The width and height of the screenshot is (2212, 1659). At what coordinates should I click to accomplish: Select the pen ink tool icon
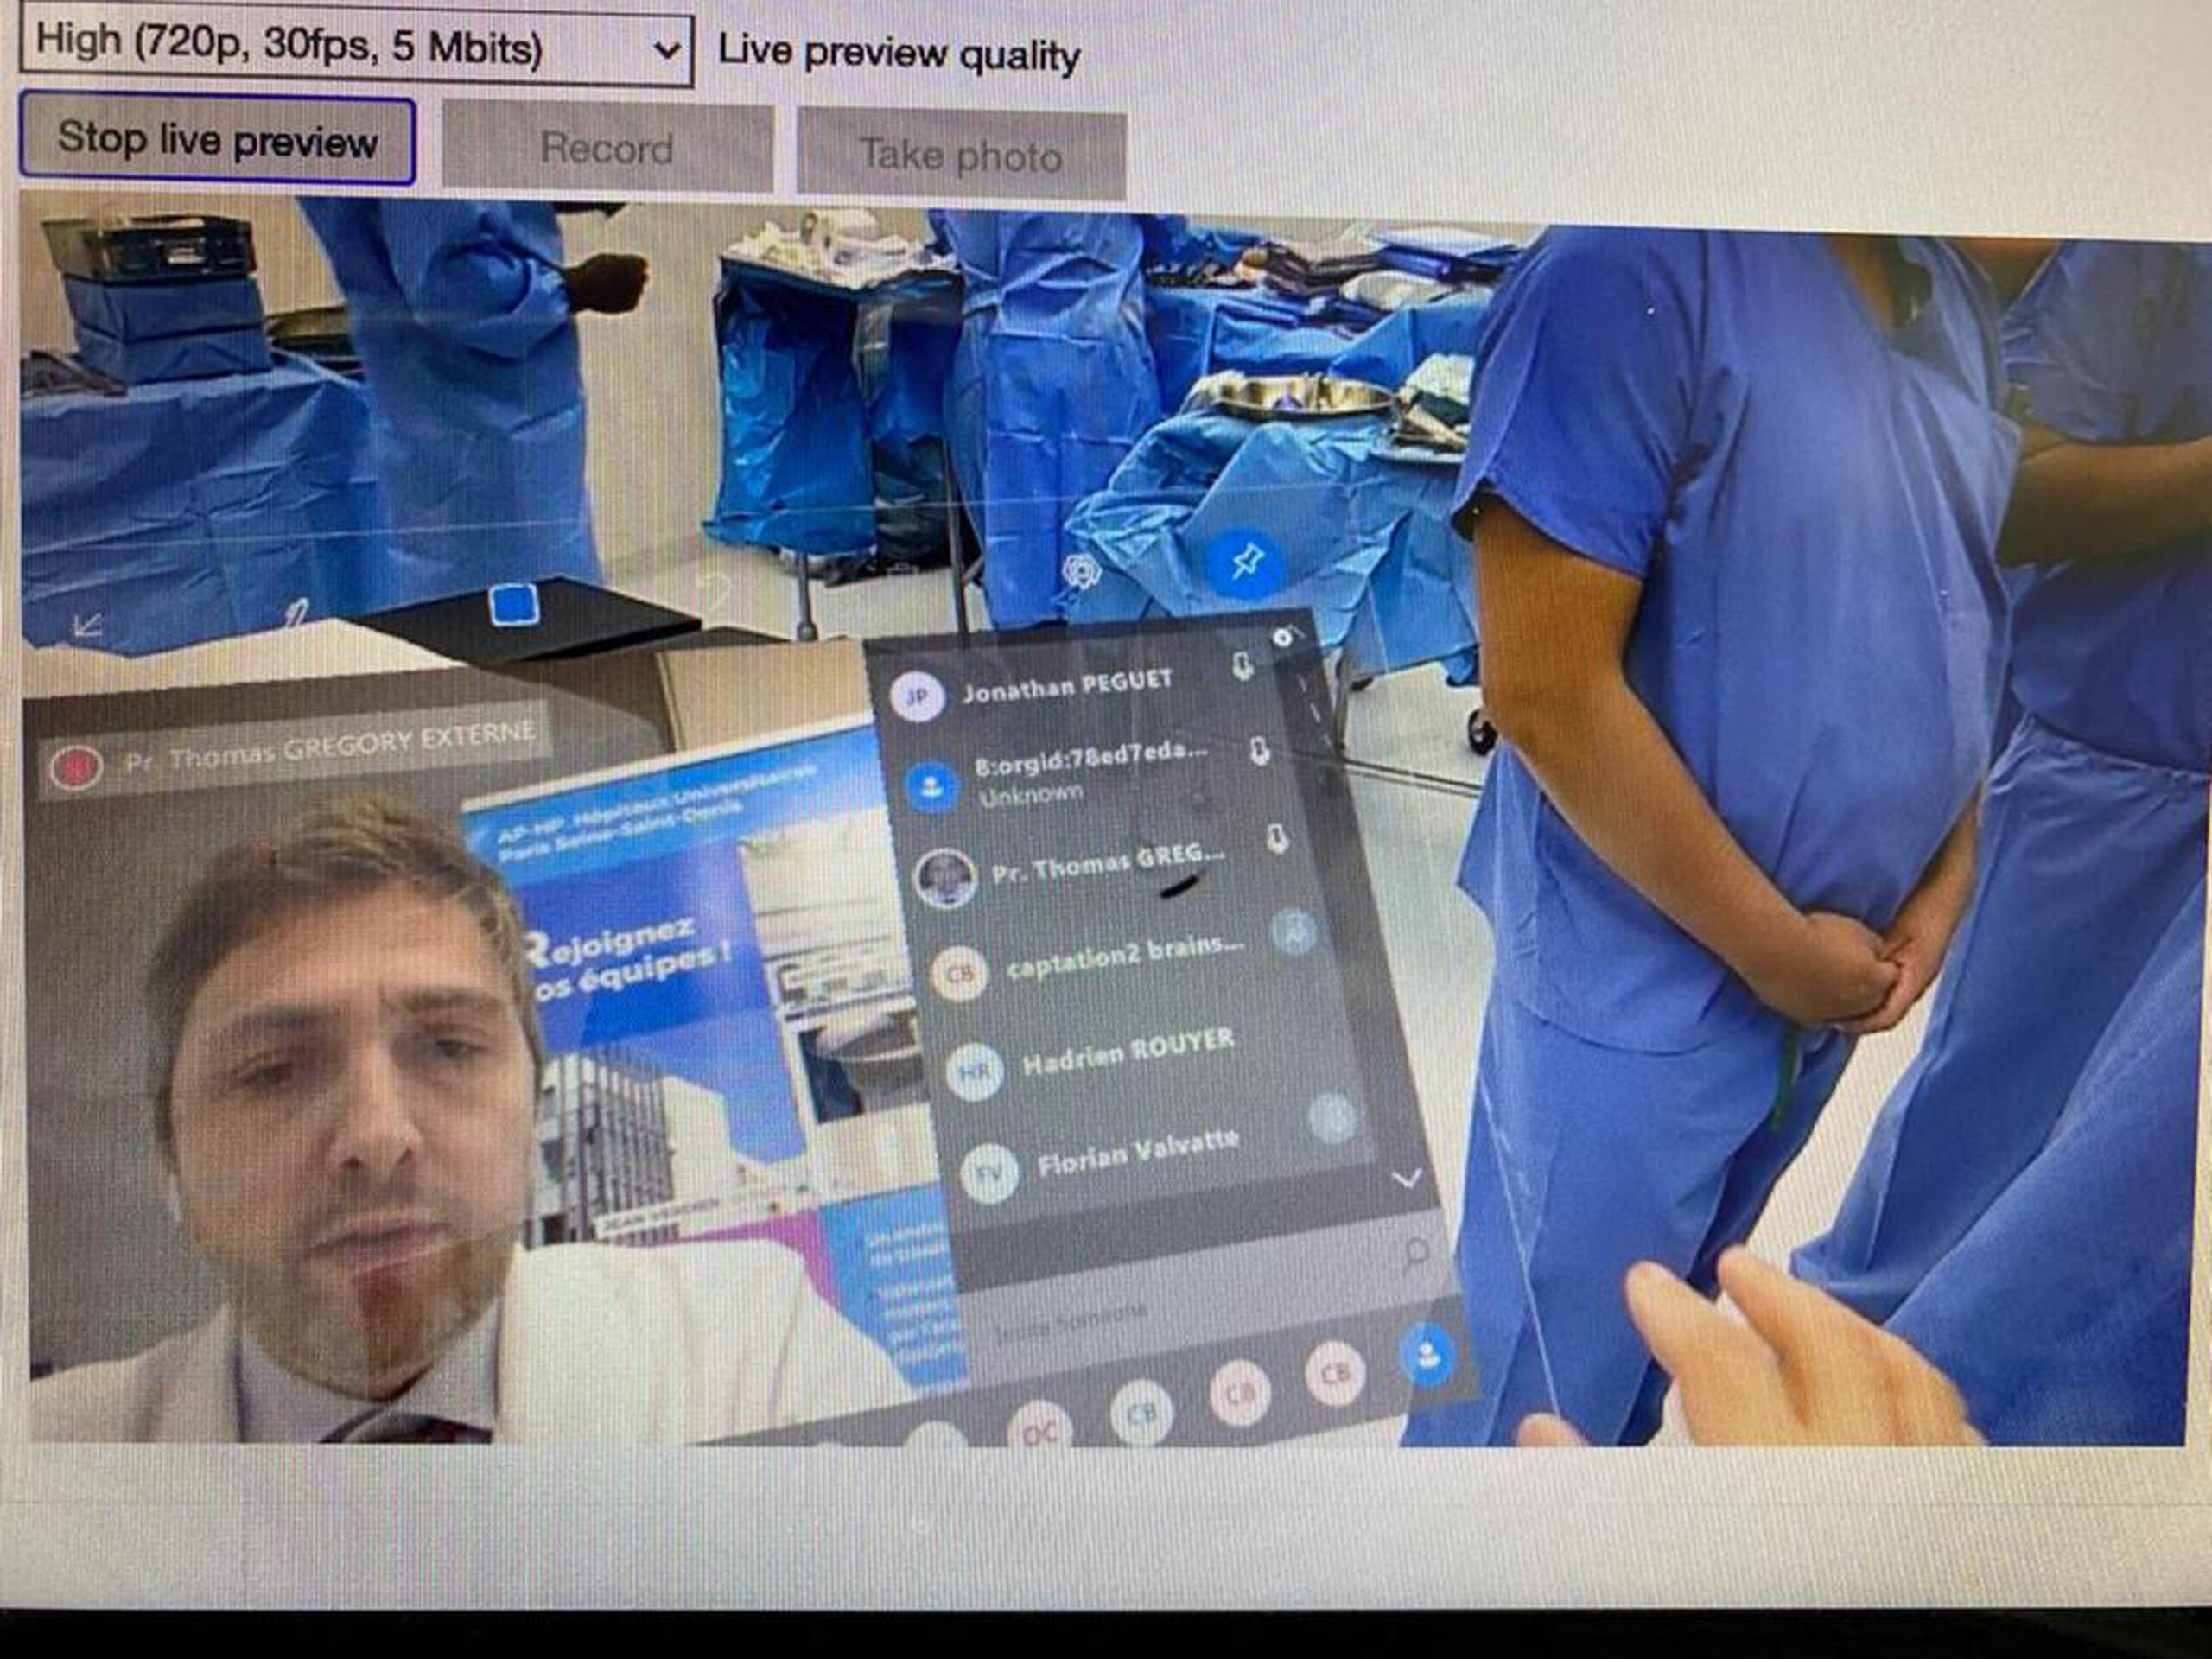point(296,612)
